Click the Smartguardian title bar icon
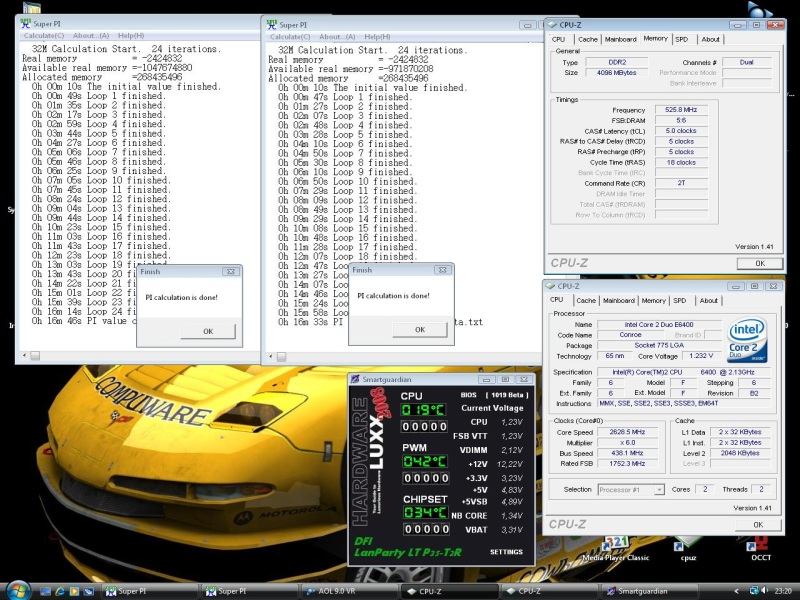 click(356, 379)
